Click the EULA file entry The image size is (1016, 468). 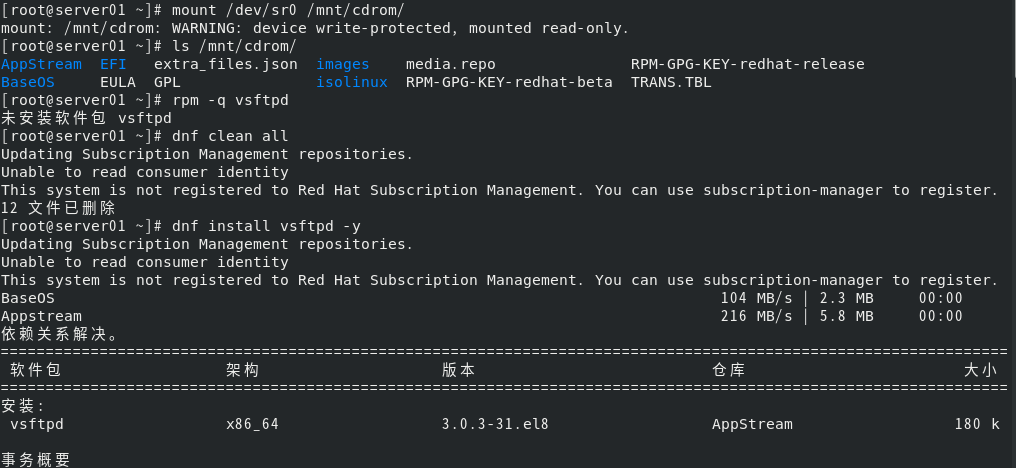click(x=118, y=82)
